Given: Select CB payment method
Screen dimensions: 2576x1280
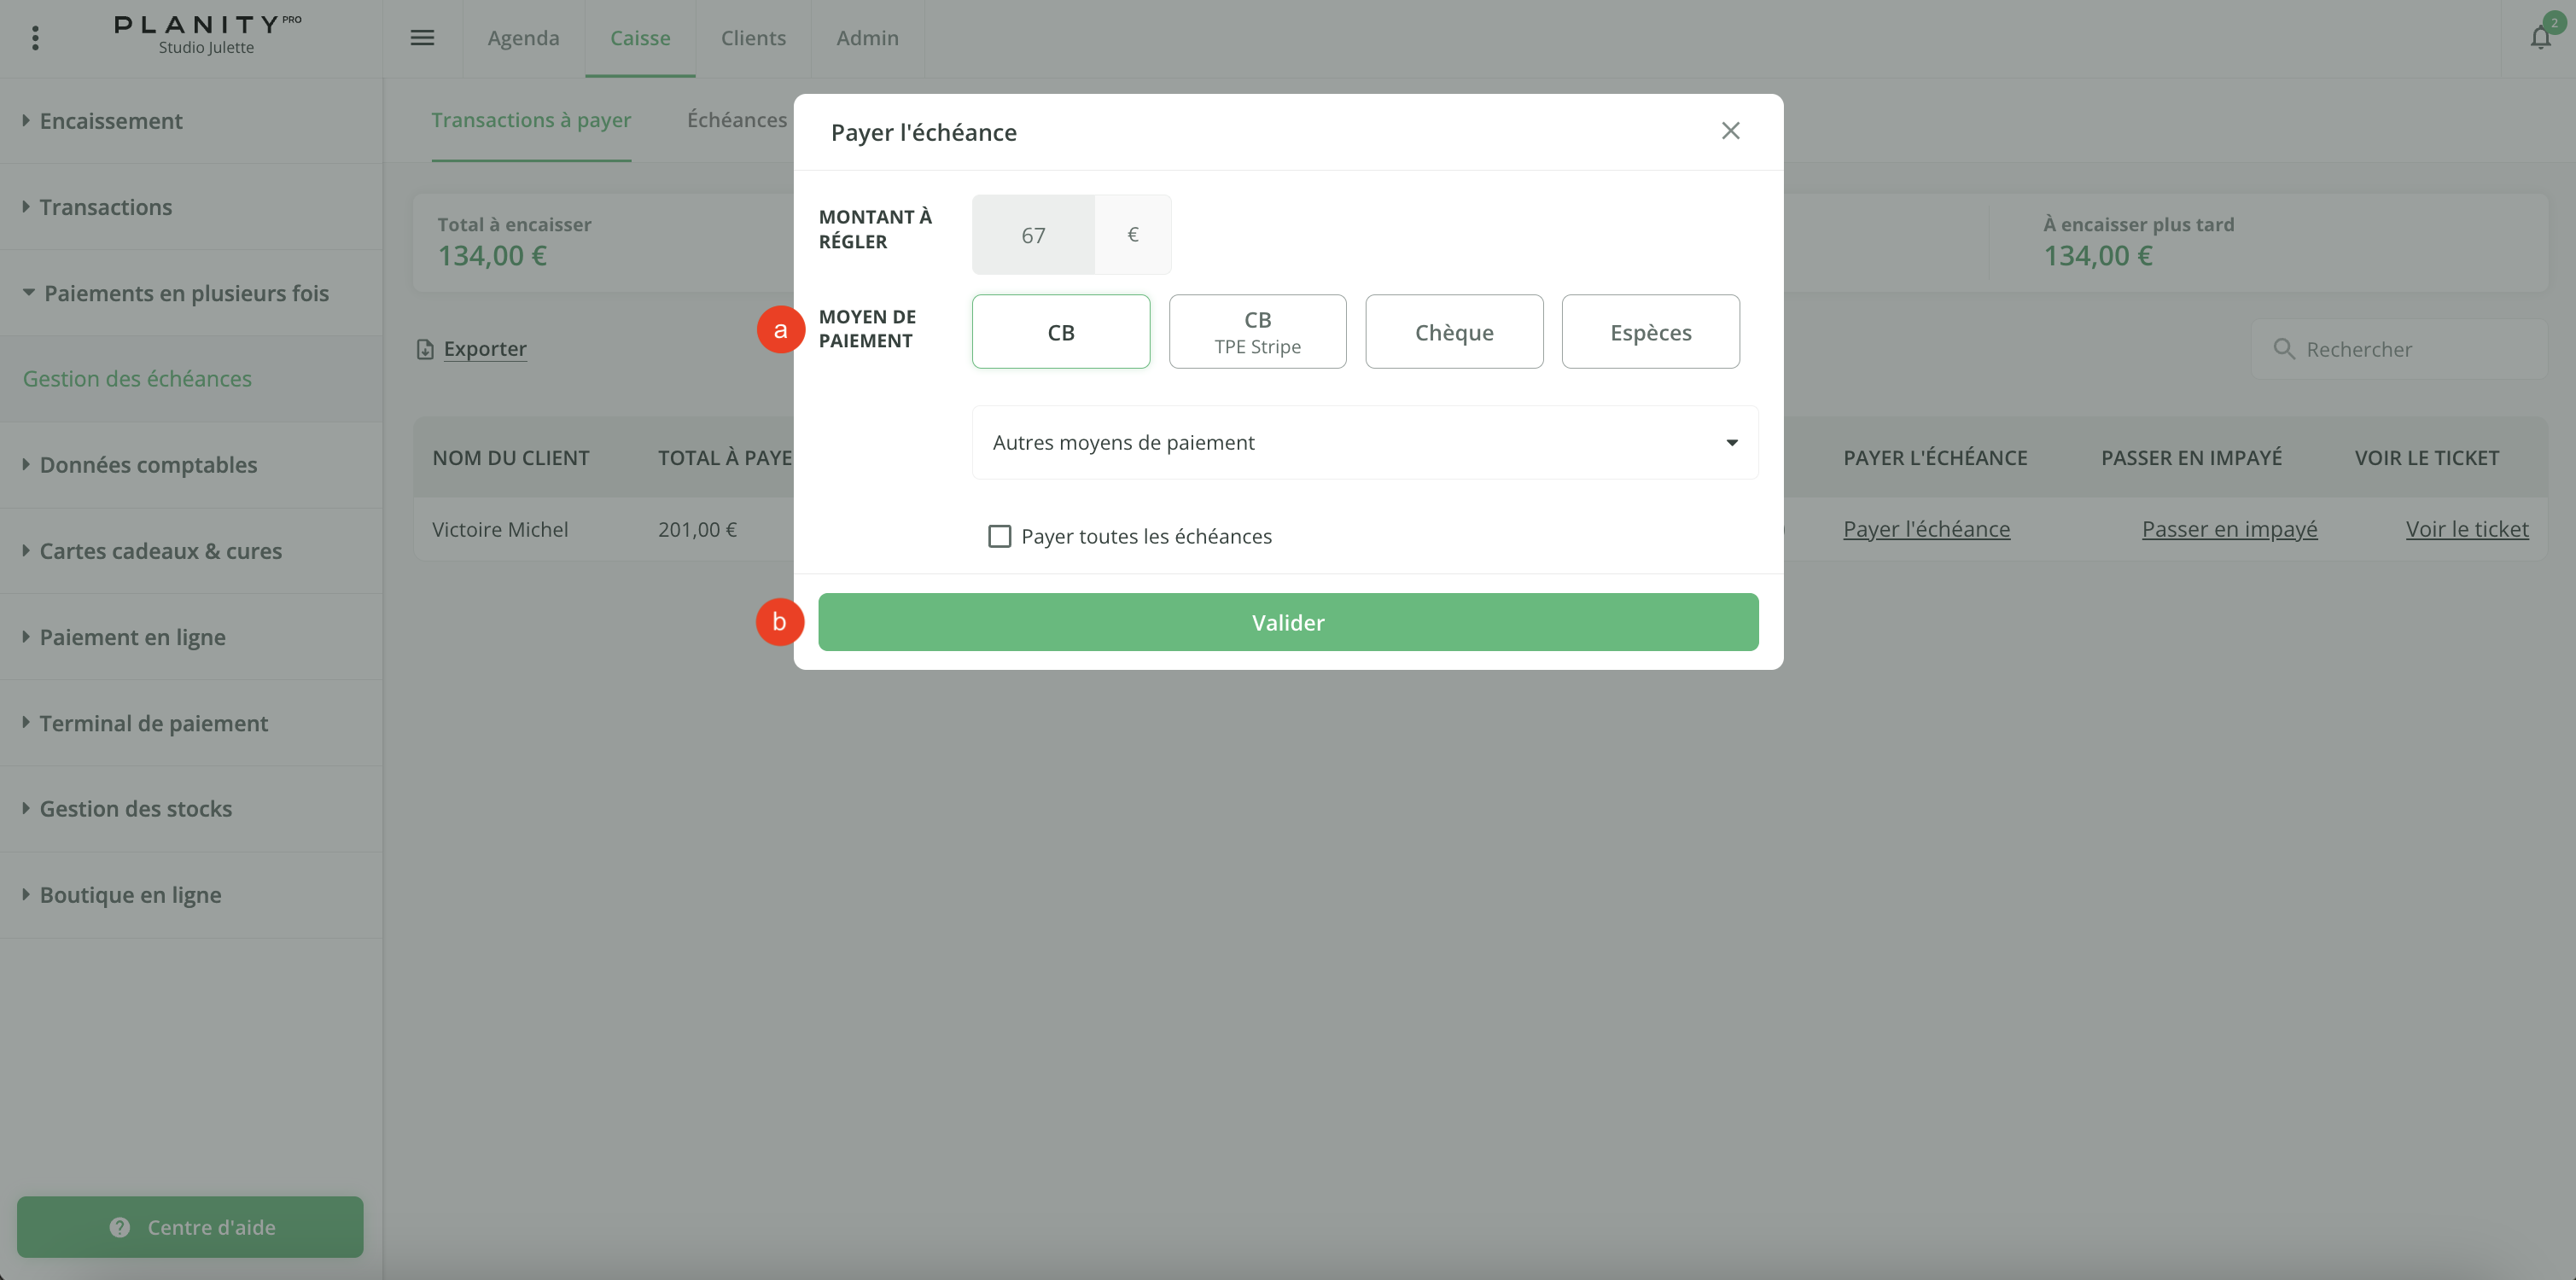Looking at the screenshot, I should click(x=1060, y=332).
